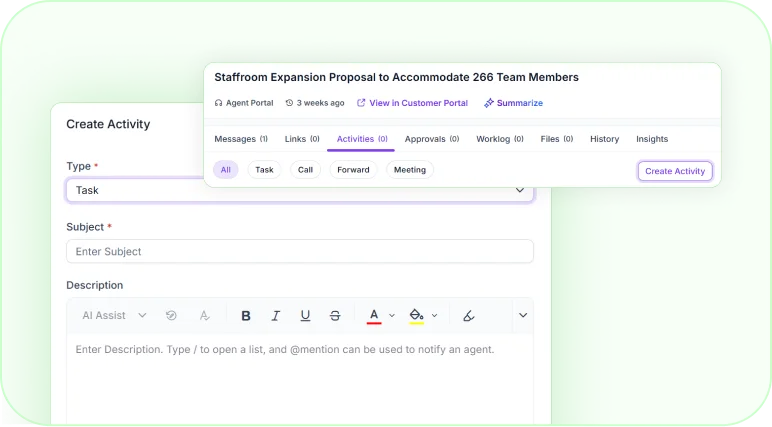Apply strikethrough formatting to description text
This screenshot has width=772, height=427.
(335, 316)
